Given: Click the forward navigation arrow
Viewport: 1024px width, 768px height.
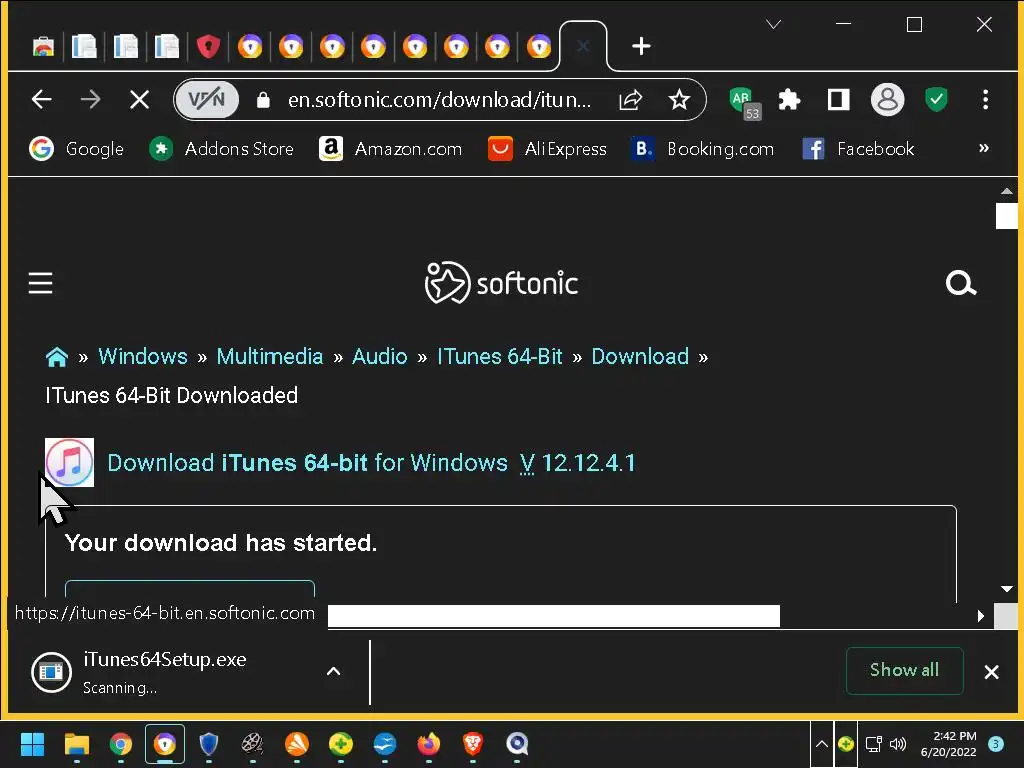Looking at the screenshot, I should pyautogui.click(x=90, y=99).
